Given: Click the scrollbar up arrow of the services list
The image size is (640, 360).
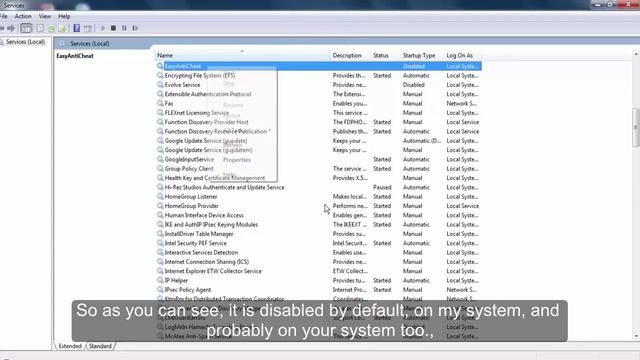Looking at the screenshot, I should (636, 54).
